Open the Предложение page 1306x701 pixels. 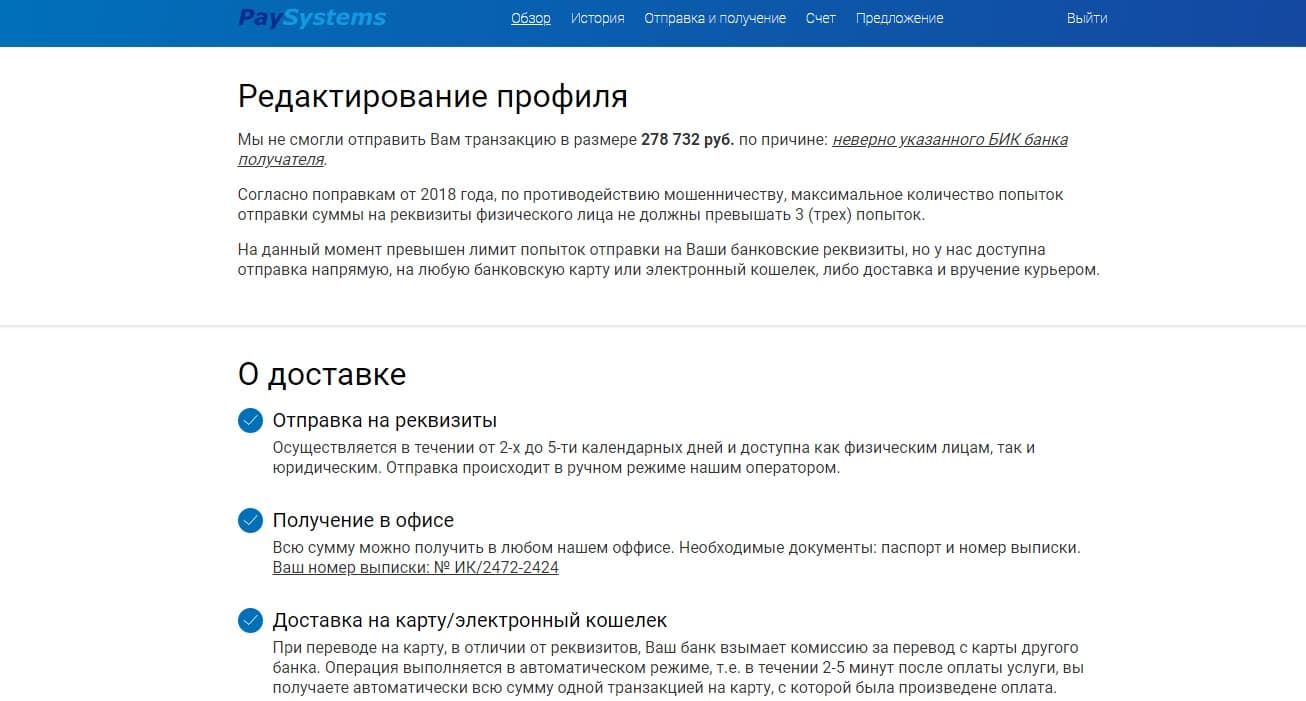point(898,17)
